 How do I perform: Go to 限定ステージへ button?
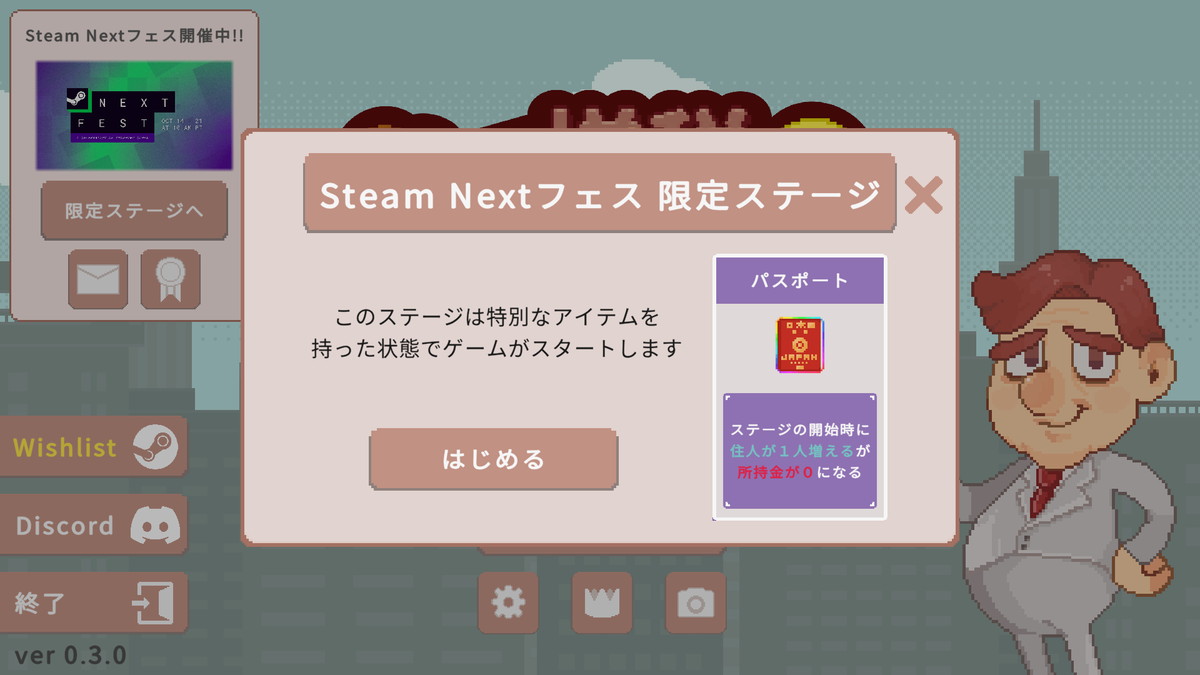pos(134,211)
